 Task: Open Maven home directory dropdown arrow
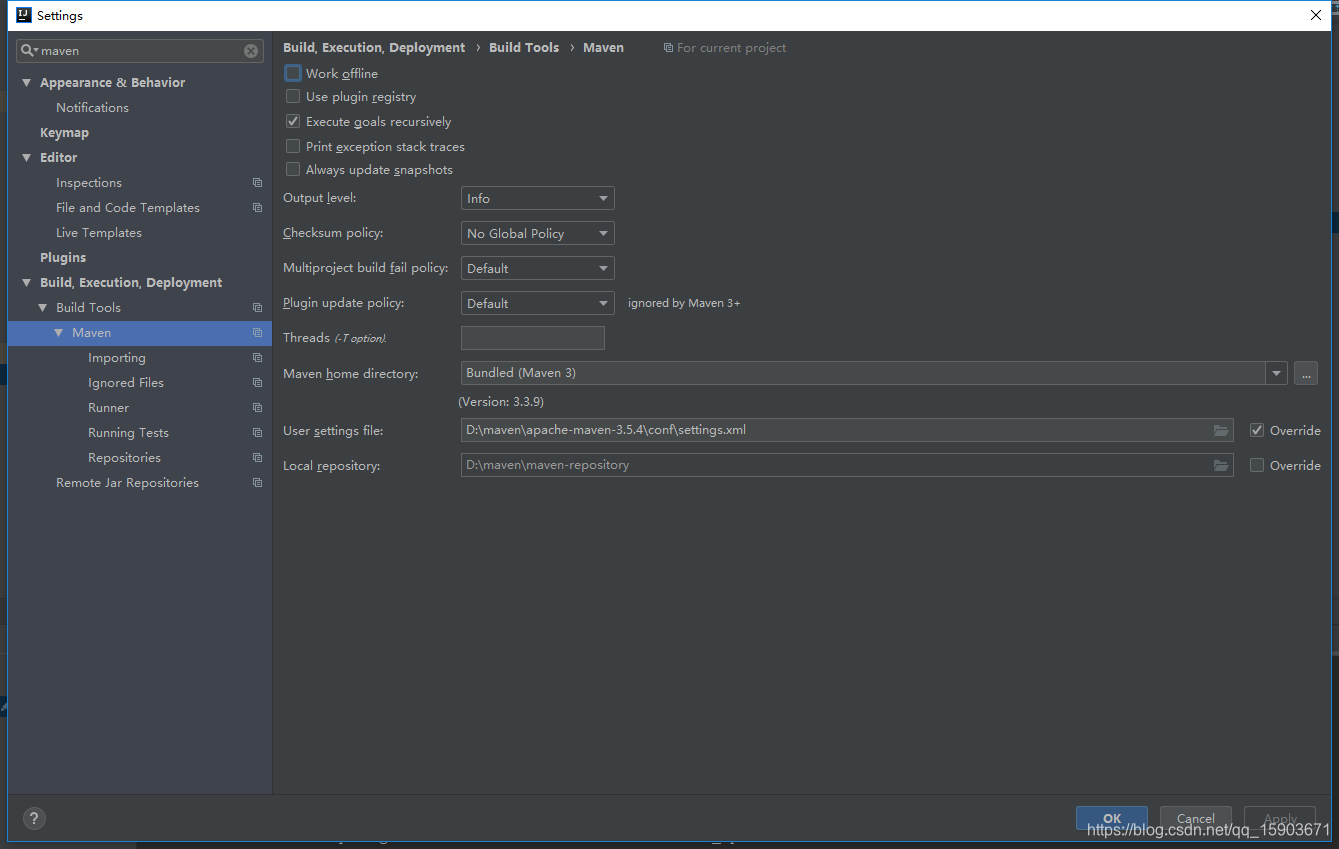coord(1276,373)
